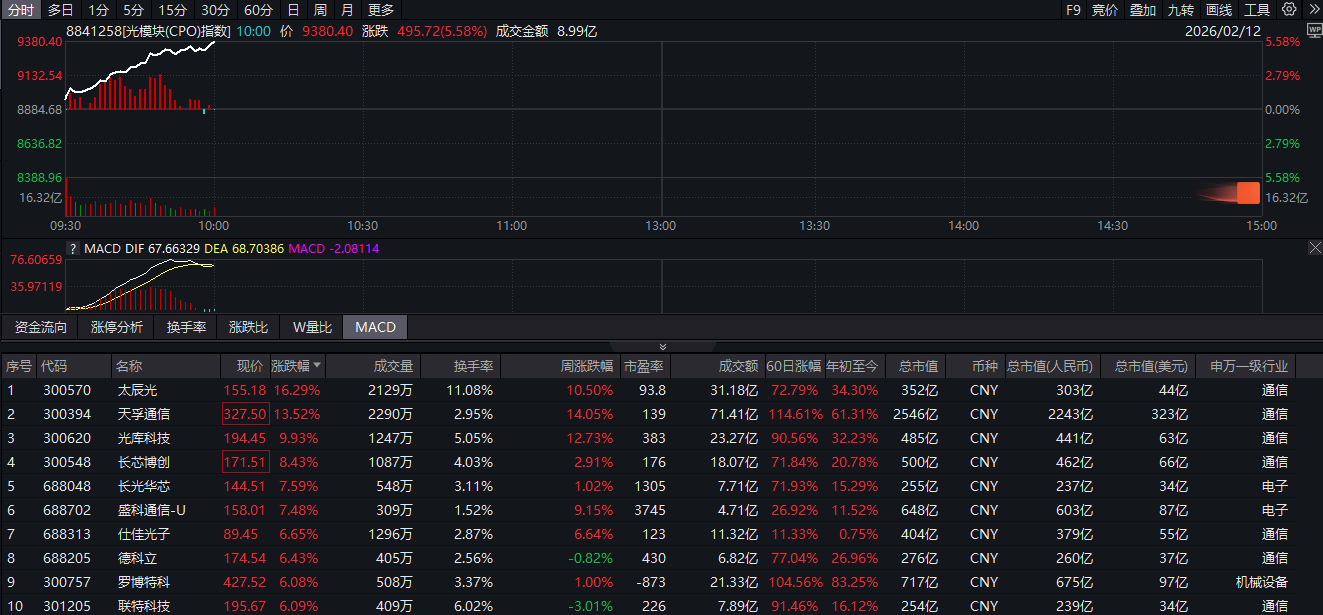Click the double-arrow expand icon top right
The width and height of the screenshot is (1323, 615).
[1312, 10]
